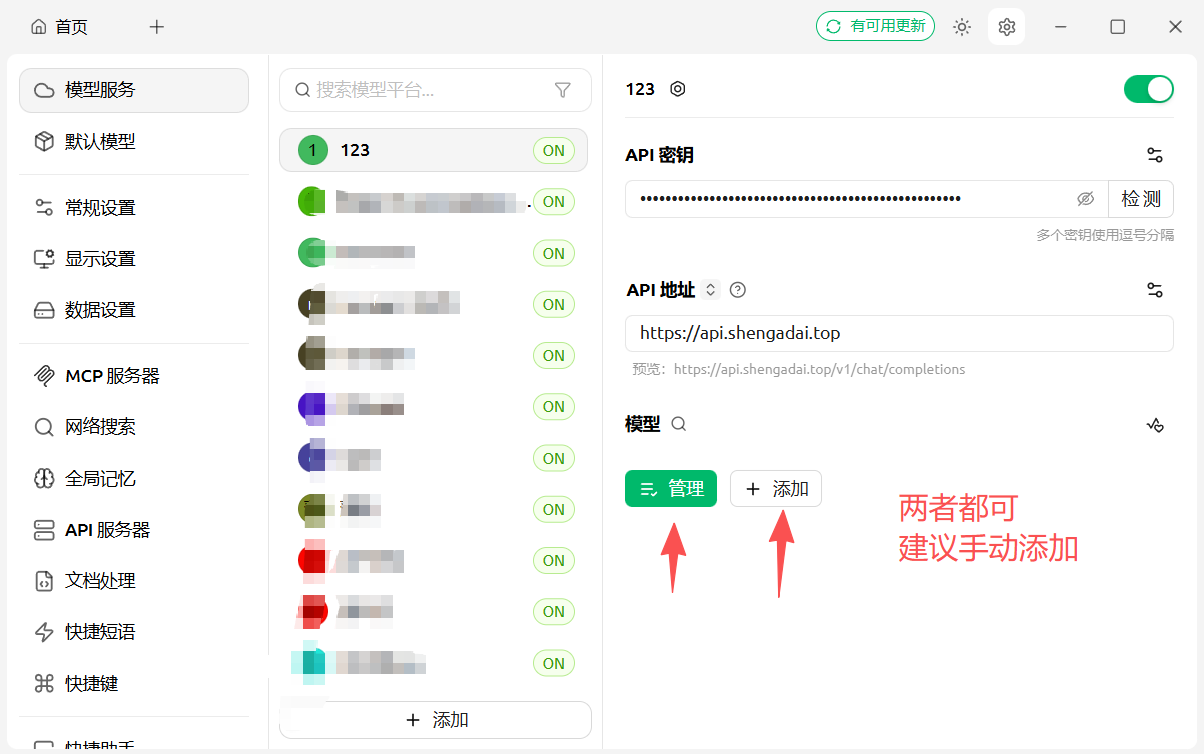The width and height of the screenshot is (1204, 754).
Task: Click the filter icon beside platform search
Action: click(563, 90)
